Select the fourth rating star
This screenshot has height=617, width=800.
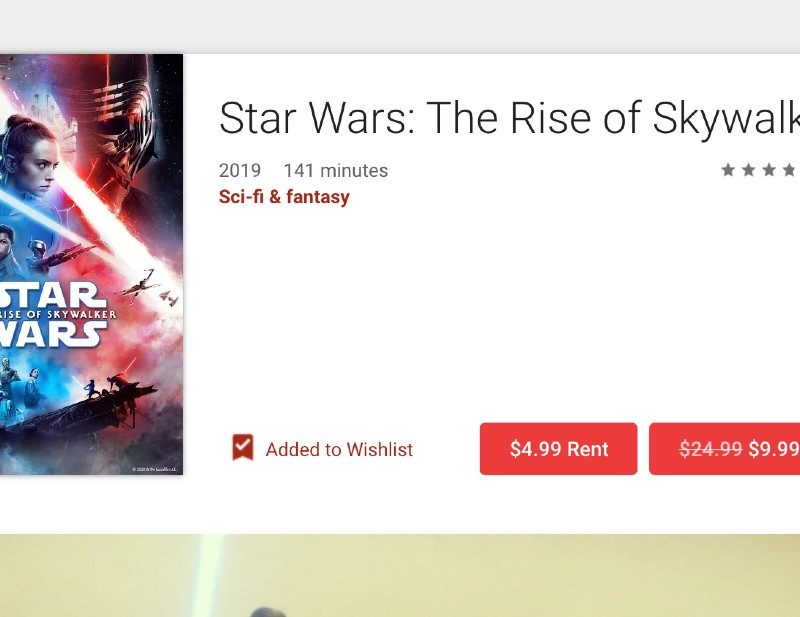pyautogui.click(x=789, y=170)
